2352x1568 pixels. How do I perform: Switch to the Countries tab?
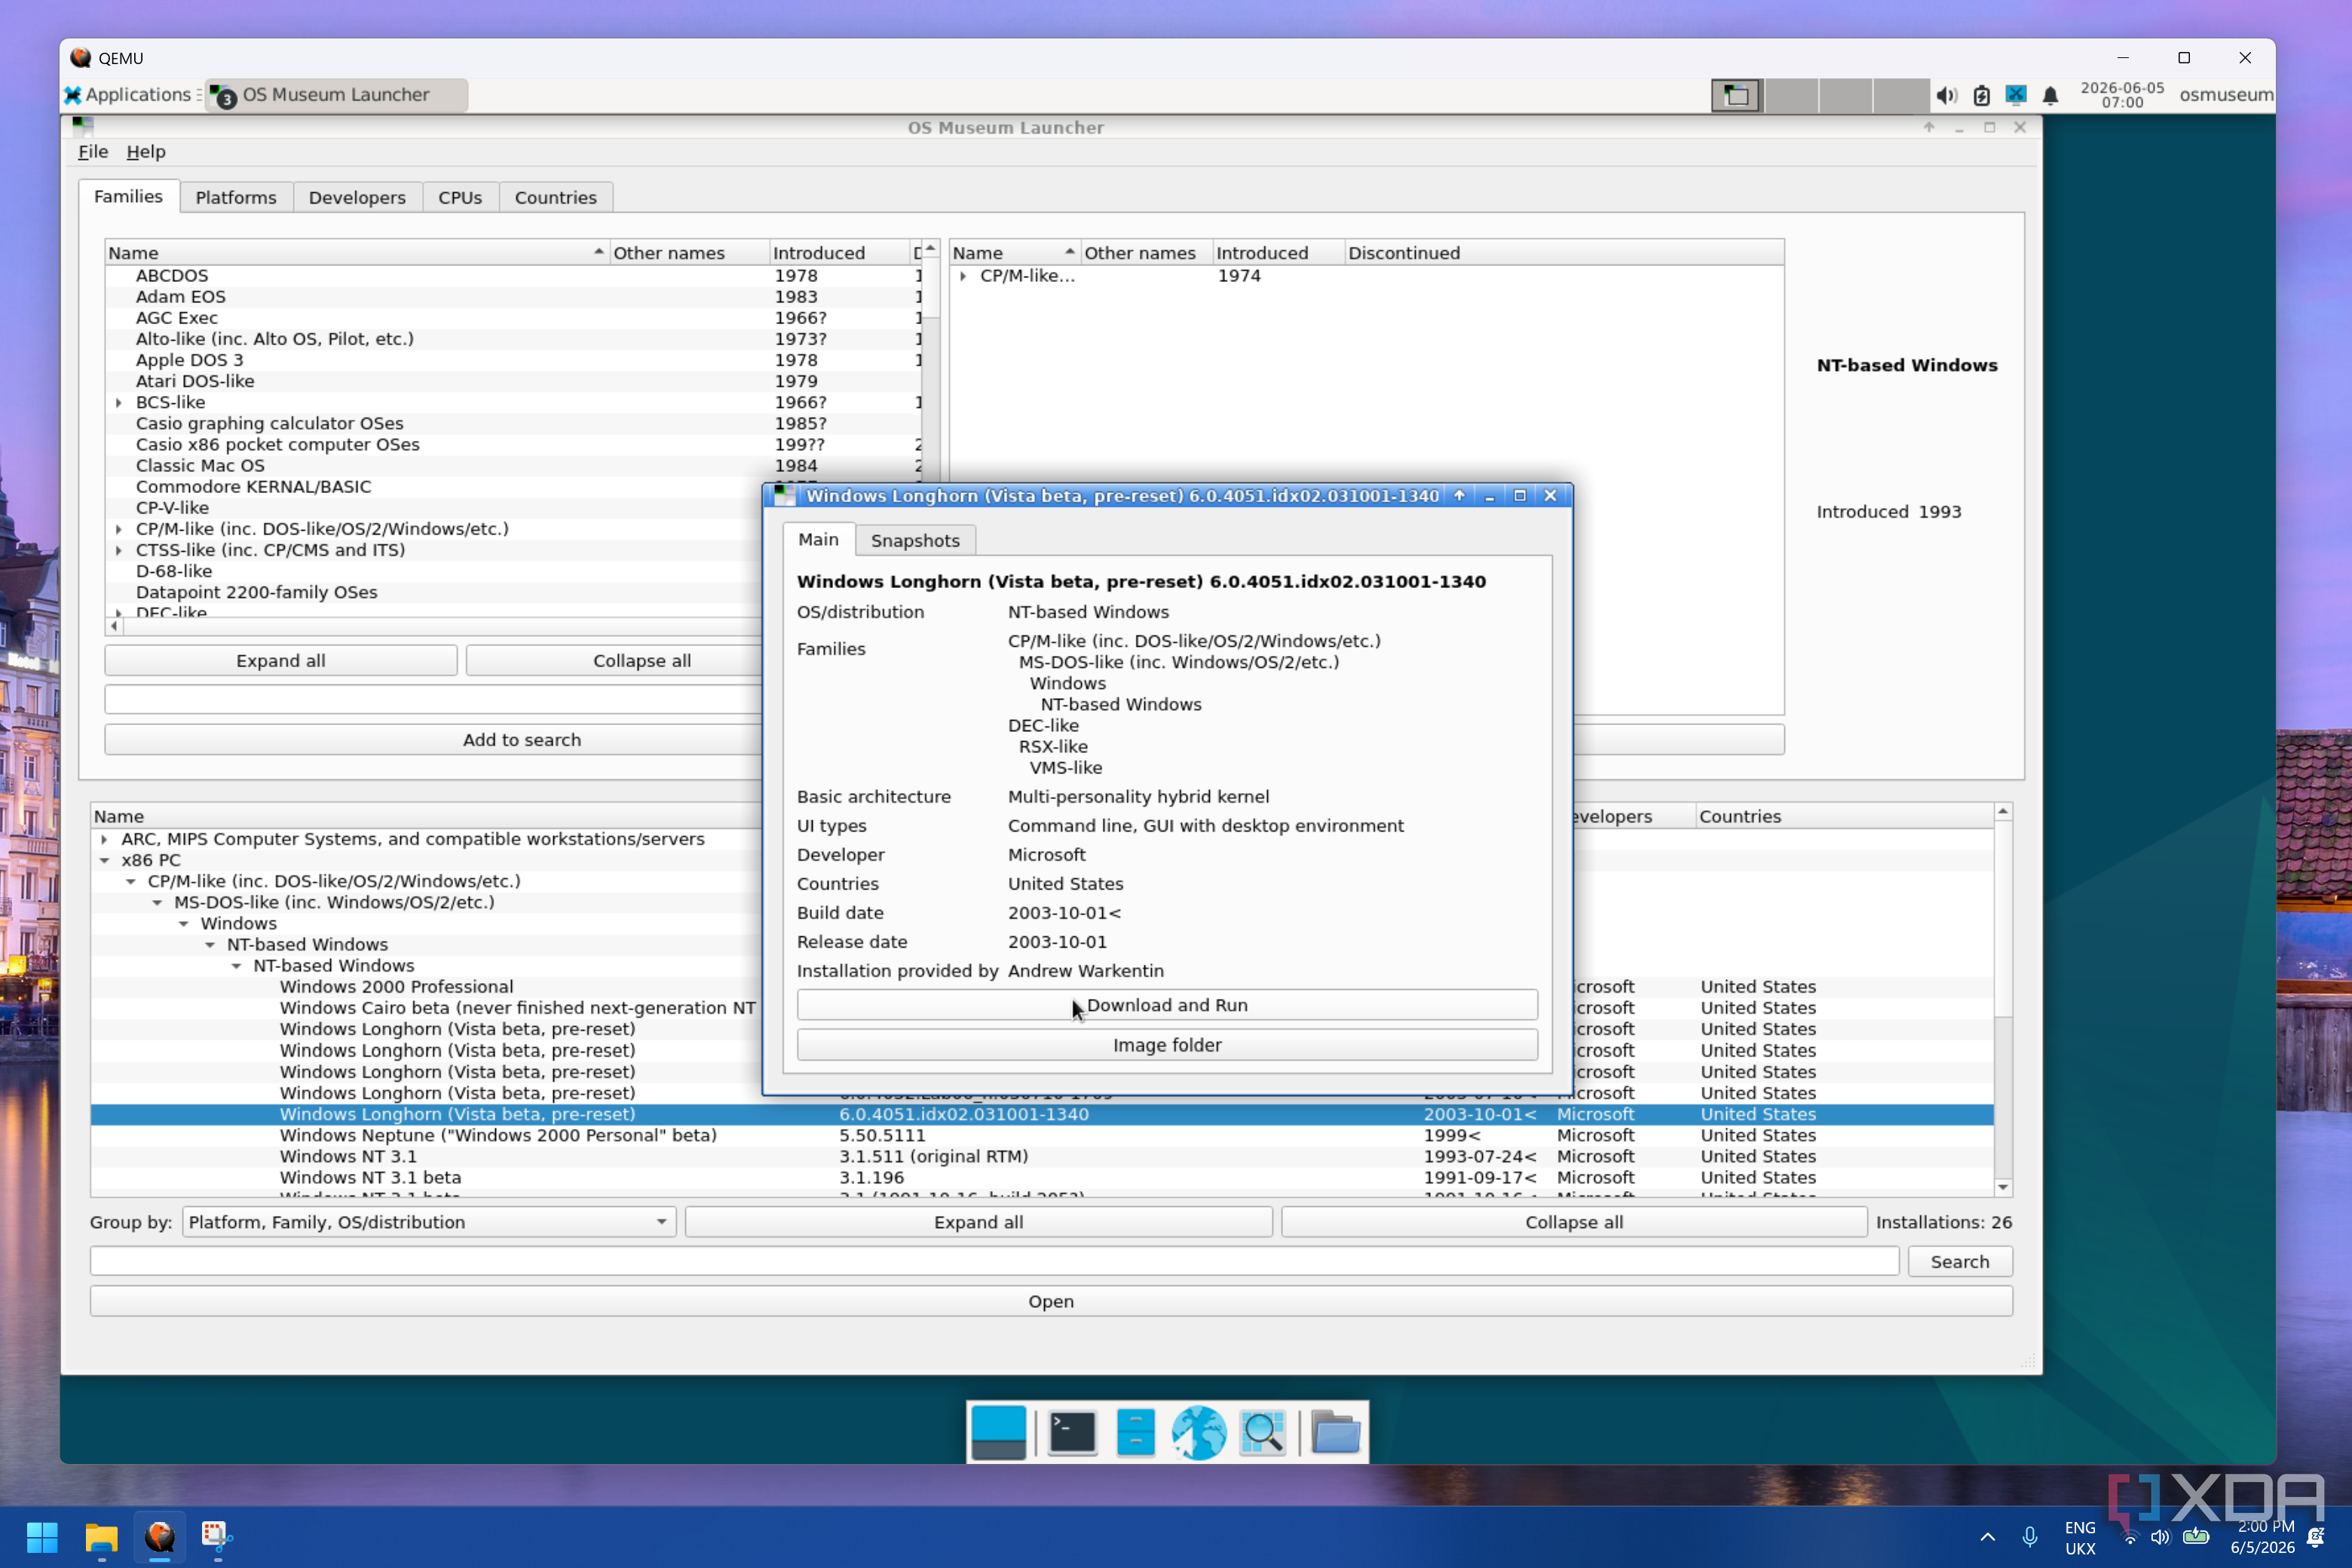[556, 197]
